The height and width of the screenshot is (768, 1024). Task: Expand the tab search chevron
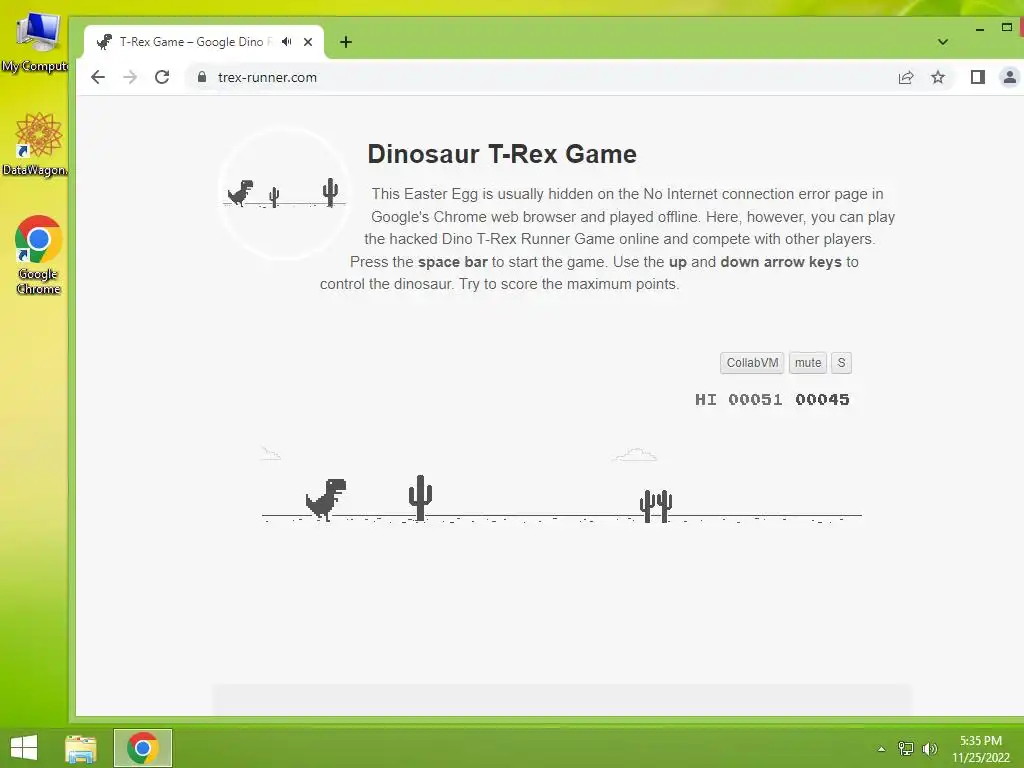[942, 42]
